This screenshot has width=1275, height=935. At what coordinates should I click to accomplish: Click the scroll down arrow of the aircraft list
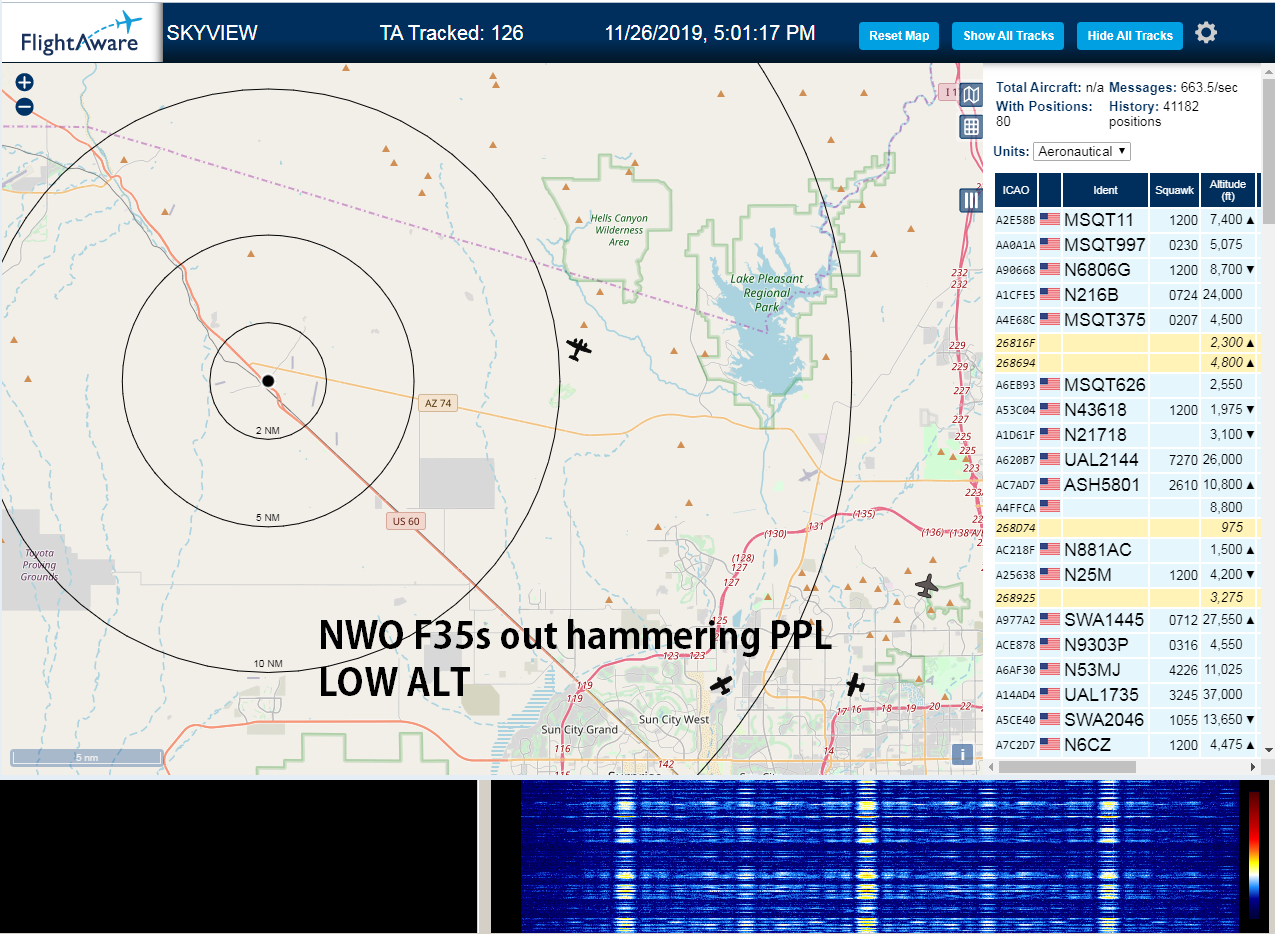pos(1268,750)
